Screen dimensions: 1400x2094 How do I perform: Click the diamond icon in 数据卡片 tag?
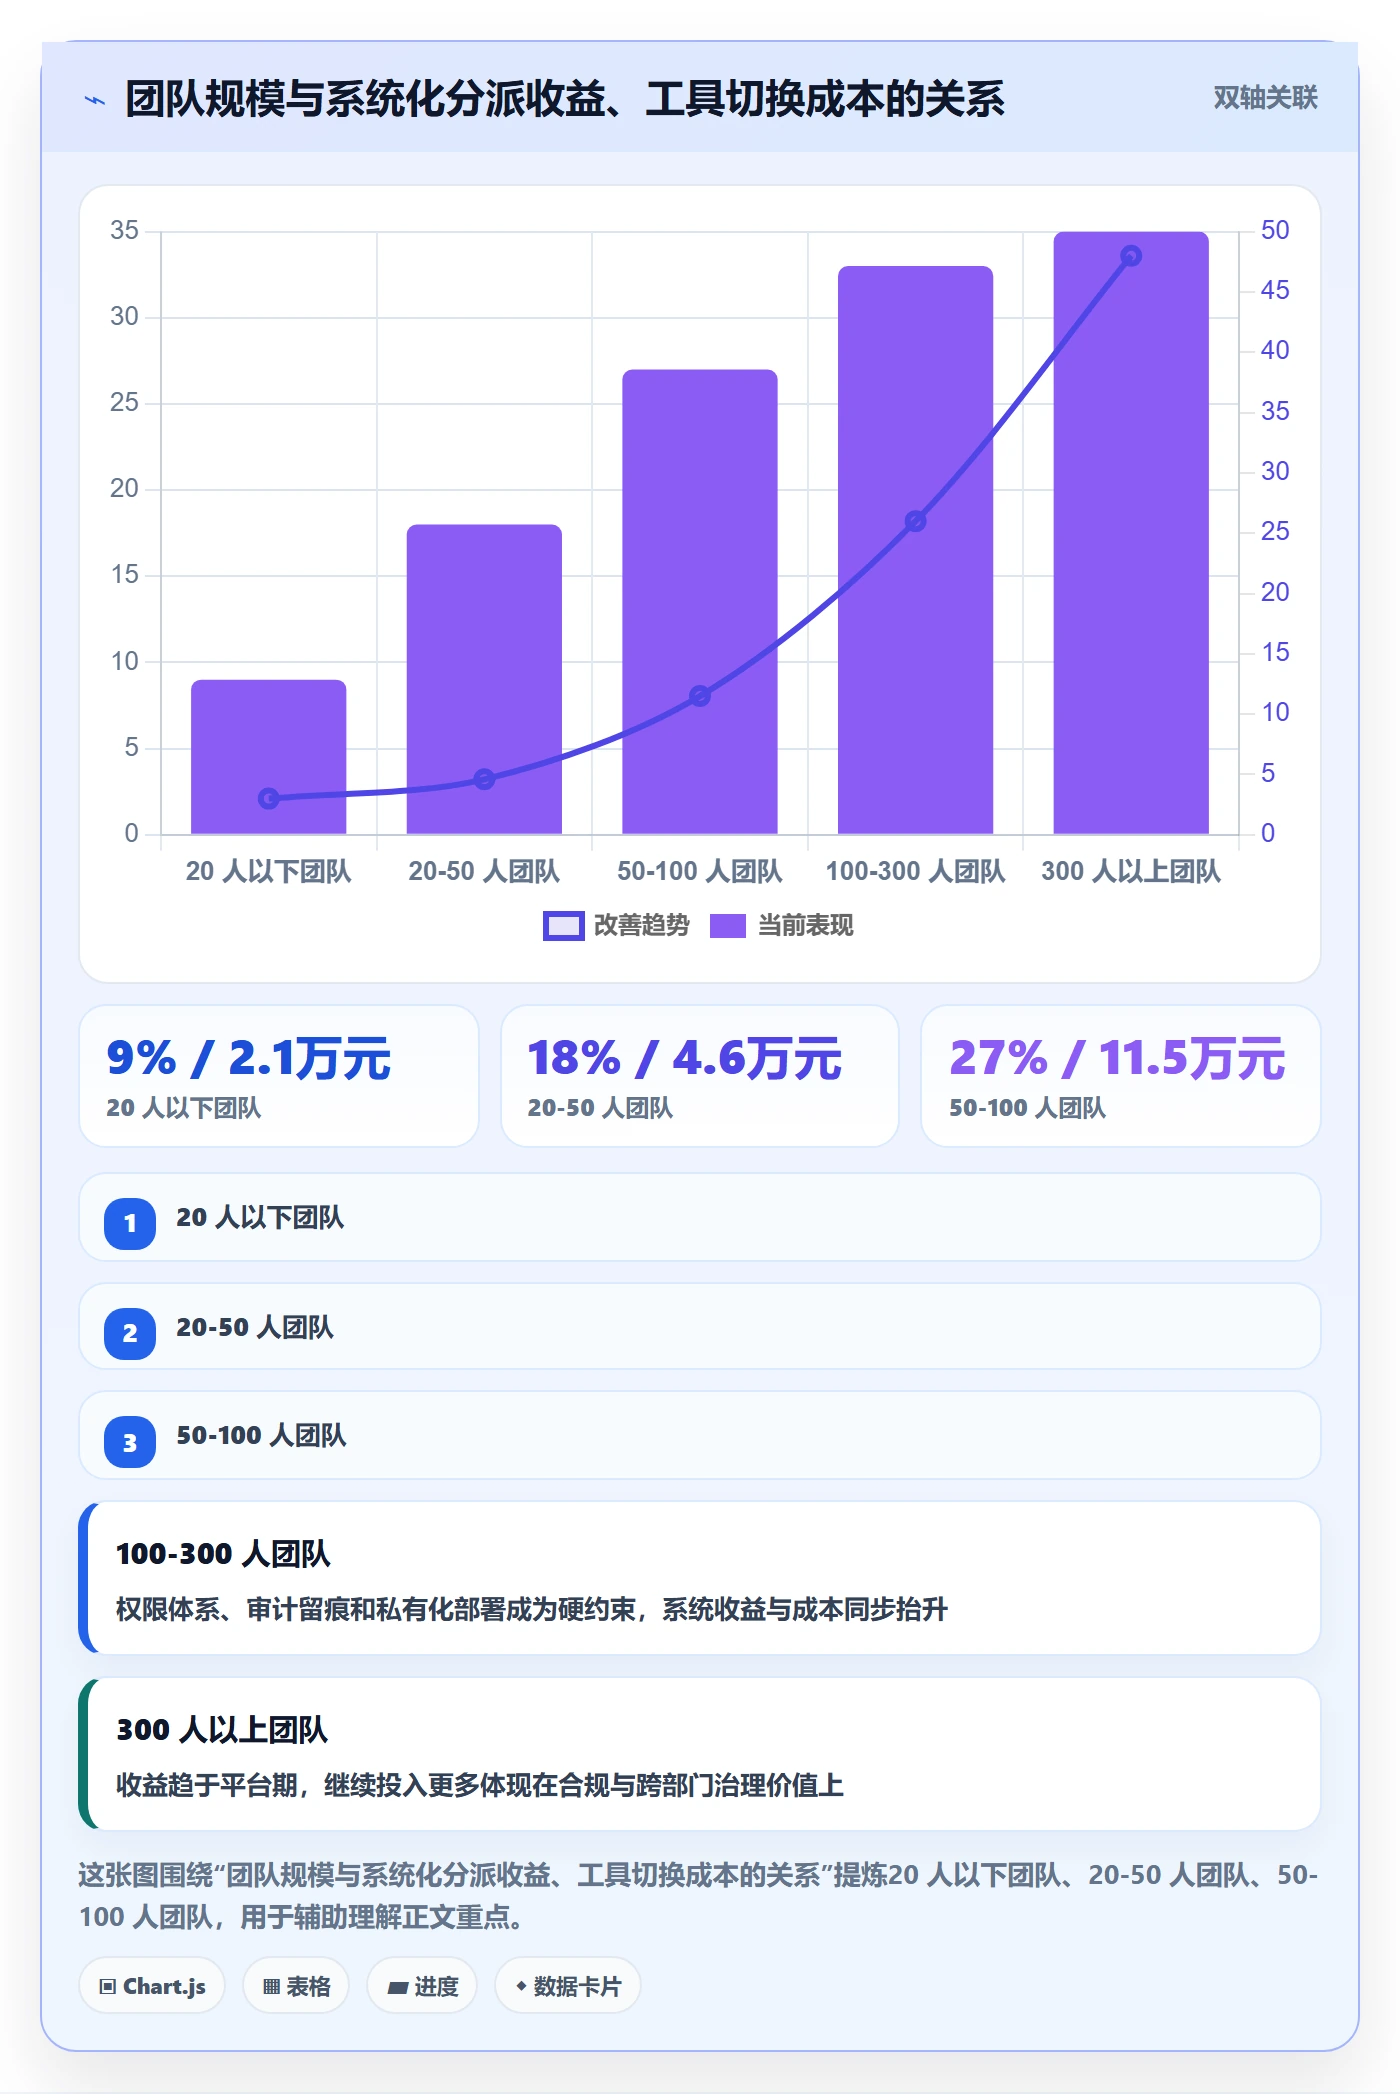click(x=521, y=1986)
